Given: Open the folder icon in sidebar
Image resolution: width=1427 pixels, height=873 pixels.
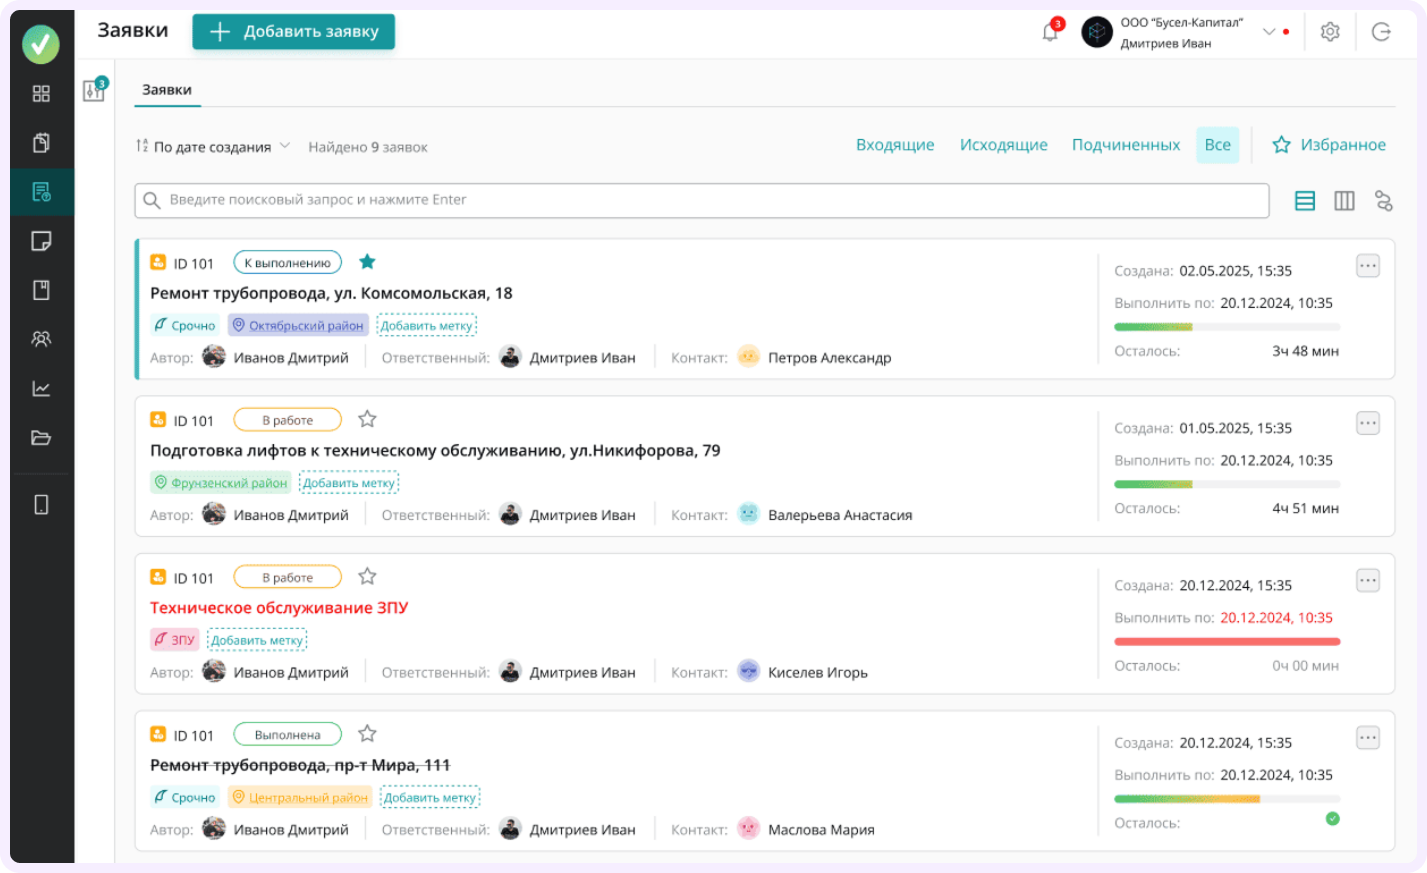Looking at the screenshot, I should click(41, 438).
